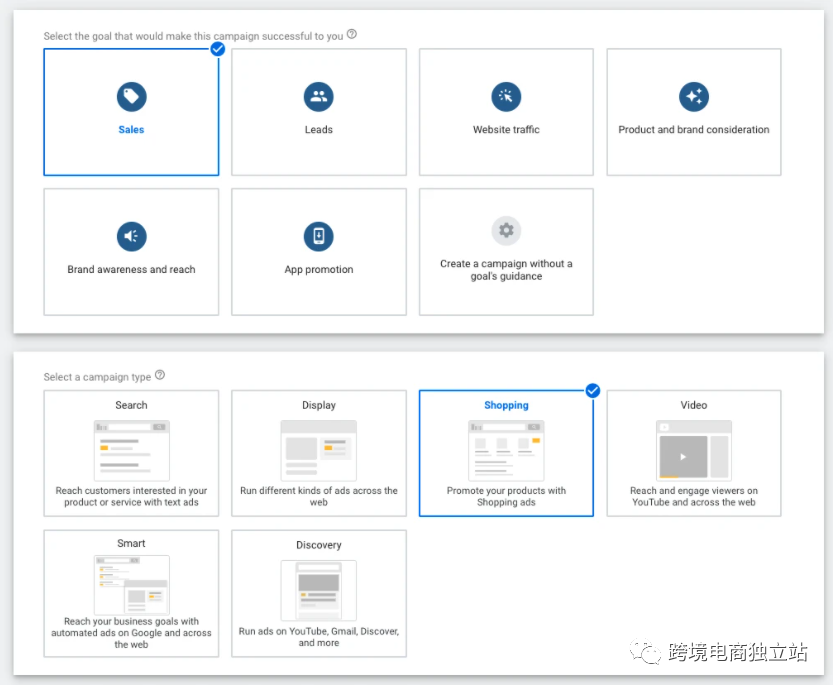Select the Brand awareness megaphone icon

point(131,236)
